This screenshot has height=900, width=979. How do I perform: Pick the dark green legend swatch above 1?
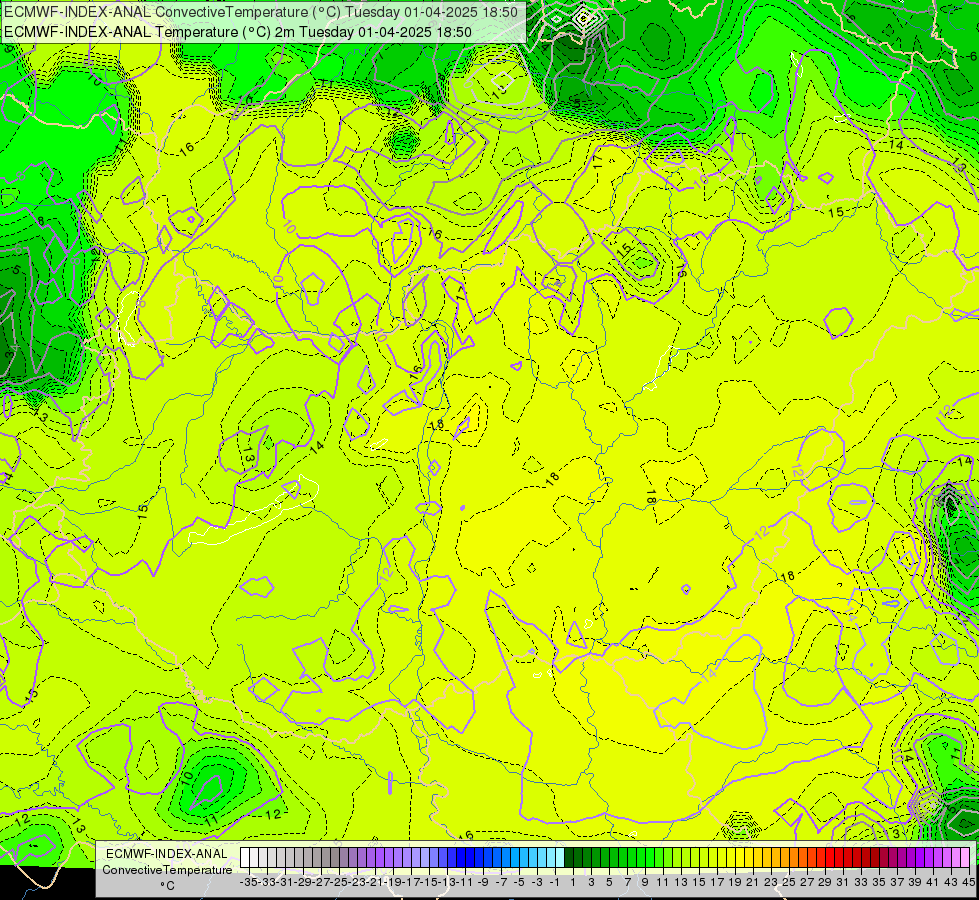tap(569, 858)
